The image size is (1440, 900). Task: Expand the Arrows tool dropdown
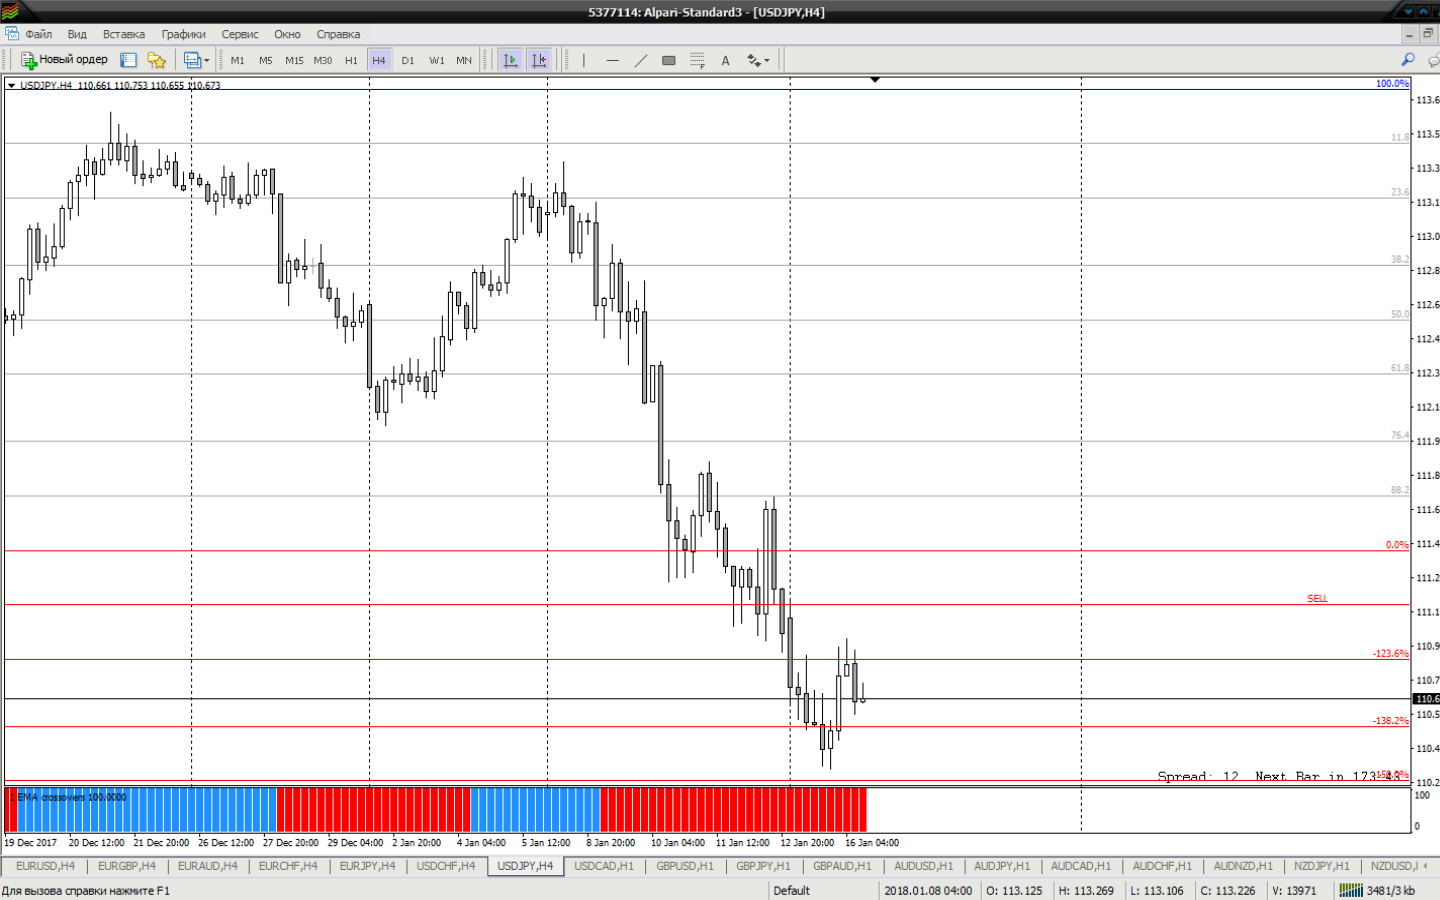(767, 60)
